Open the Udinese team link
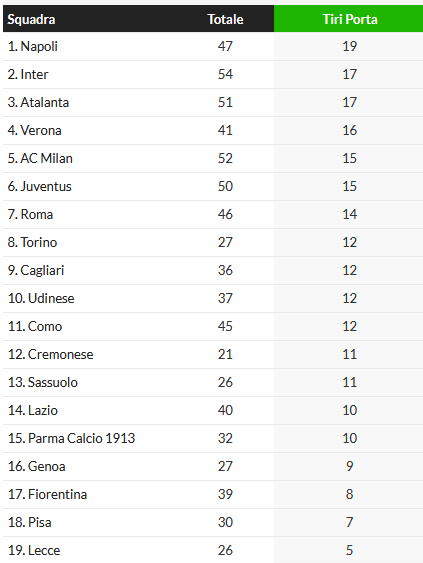 click(51, 298)
